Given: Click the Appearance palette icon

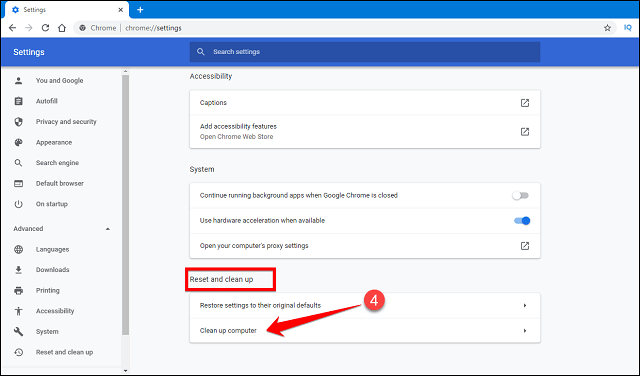Looking at the screenshot, I should (18, 142).
